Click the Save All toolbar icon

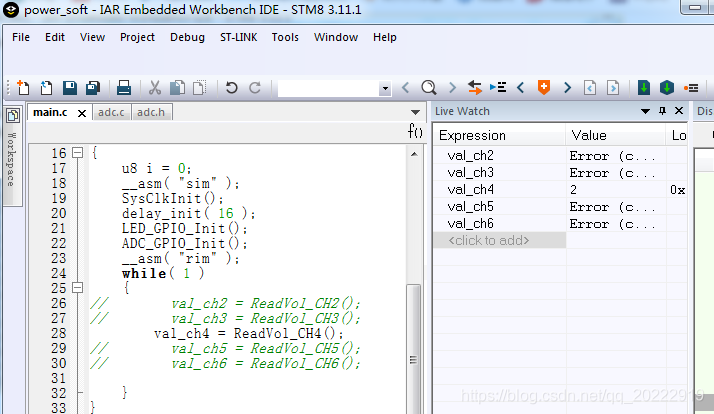93,87
